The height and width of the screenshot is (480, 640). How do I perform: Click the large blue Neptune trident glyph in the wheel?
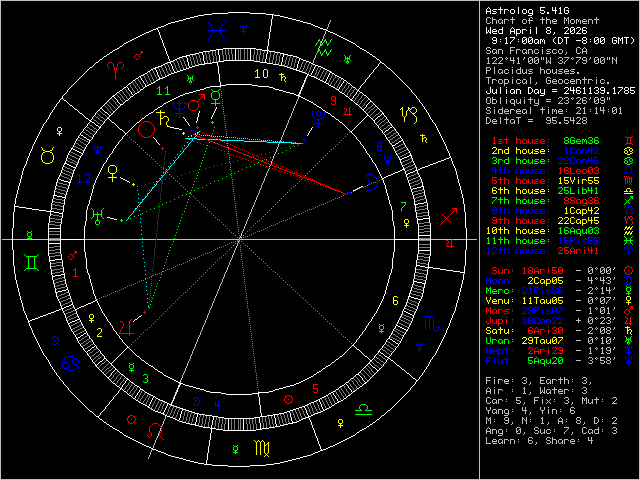coord(179,109)
